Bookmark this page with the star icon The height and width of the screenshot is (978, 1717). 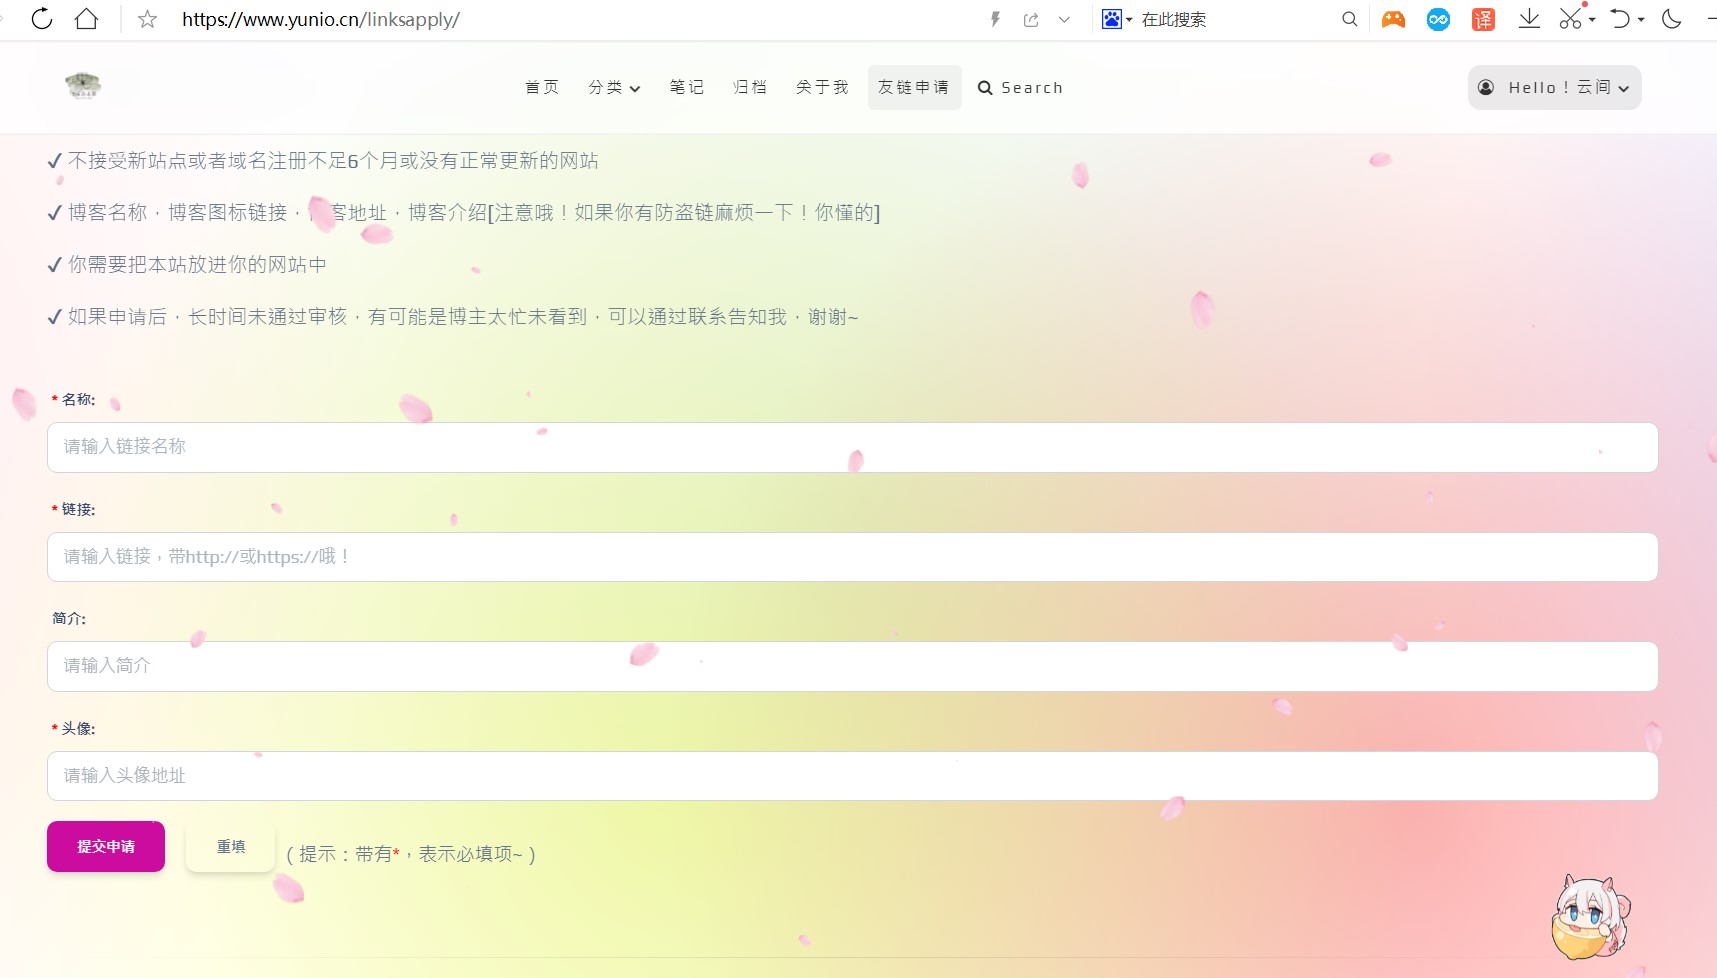(x=147, y=19)
